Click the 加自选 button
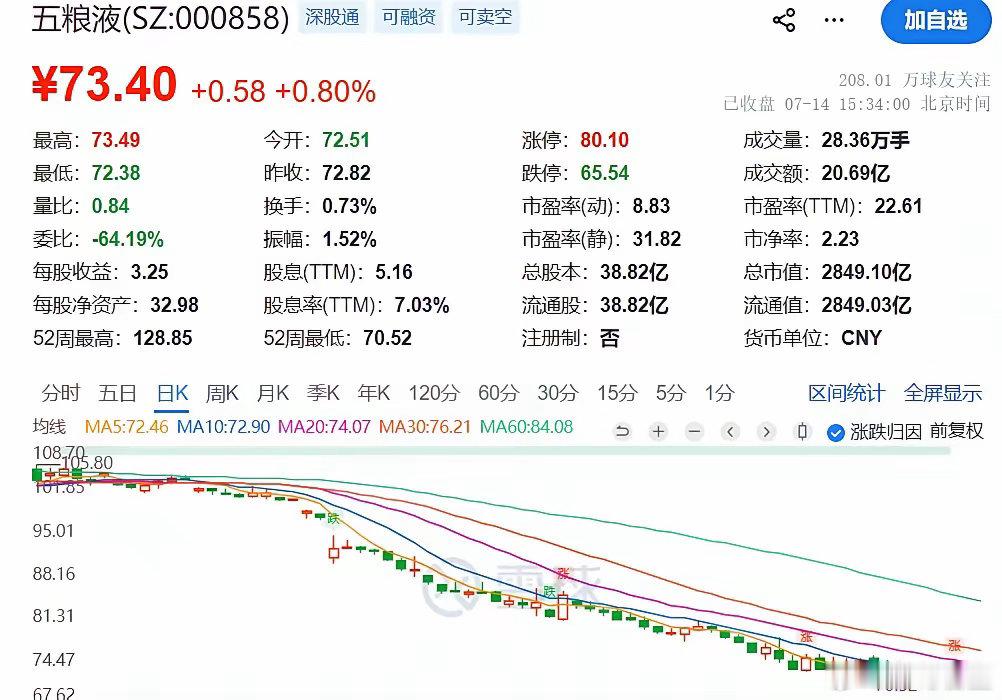1002x700 pixels. click(x=936, y=20)
